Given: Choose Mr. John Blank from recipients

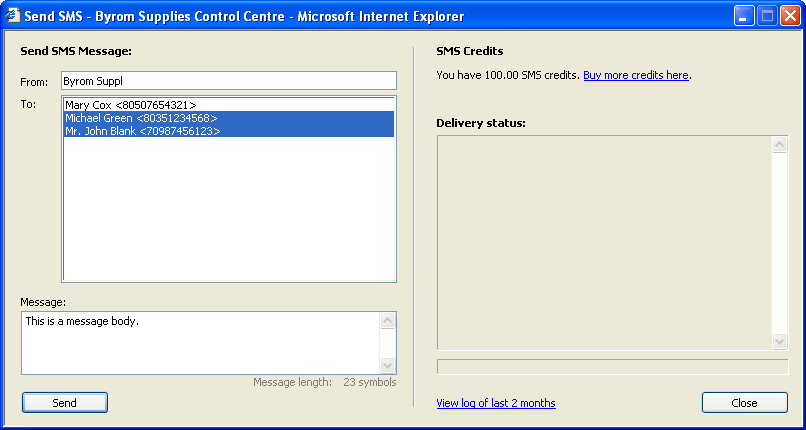Looking at the screenshot, I should point(143,131).
